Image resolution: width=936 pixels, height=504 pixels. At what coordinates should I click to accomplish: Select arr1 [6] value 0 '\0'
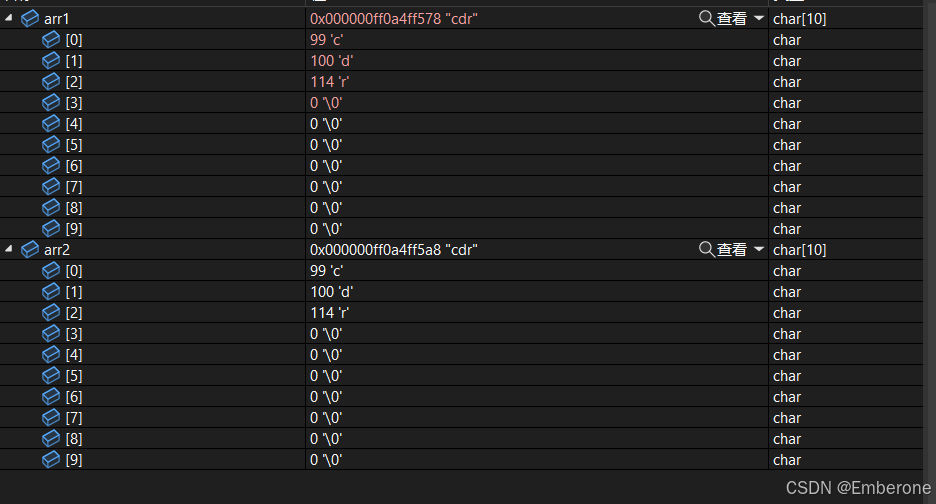326,166
